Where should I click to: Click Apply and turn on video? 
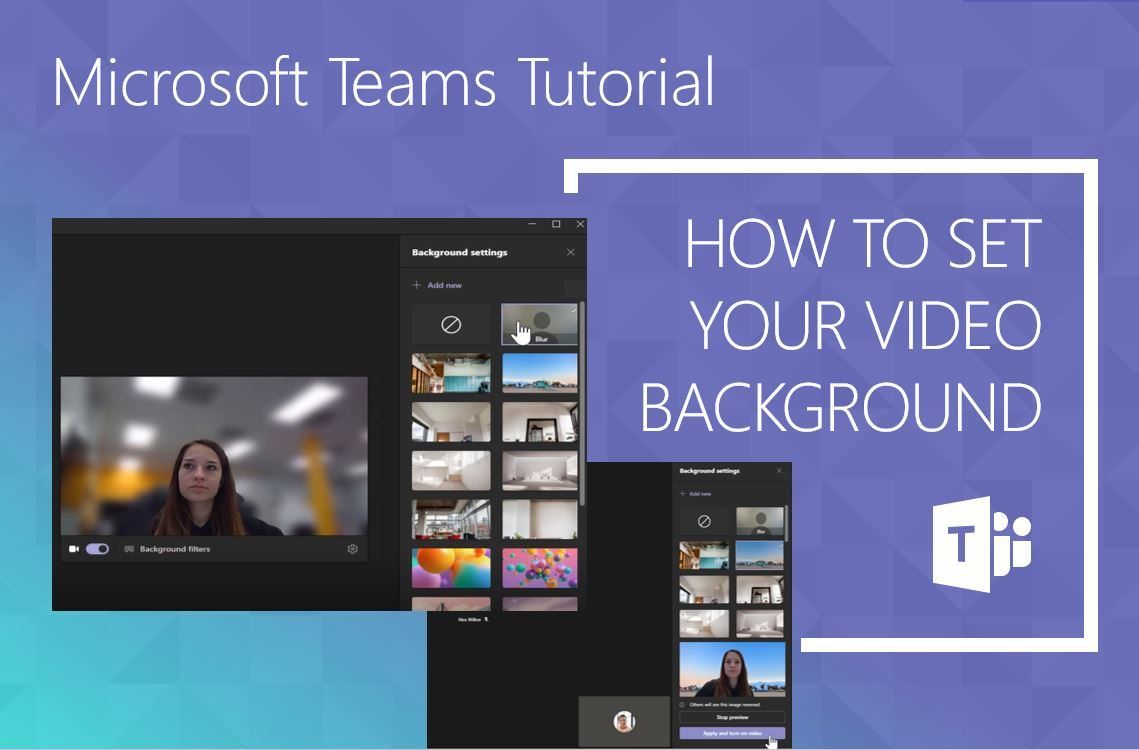pyautogui.click(x=732, y=733)
